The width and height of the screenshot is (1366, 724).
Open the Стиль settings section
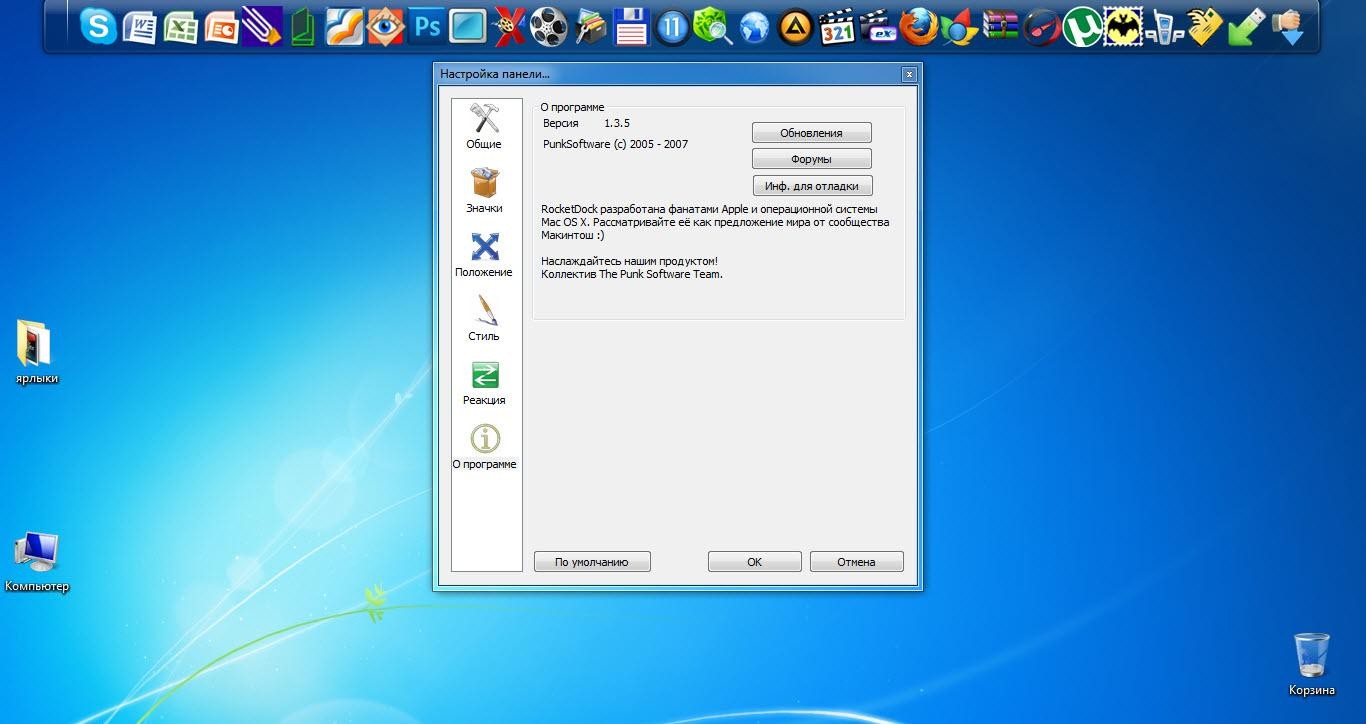point(484,318)
